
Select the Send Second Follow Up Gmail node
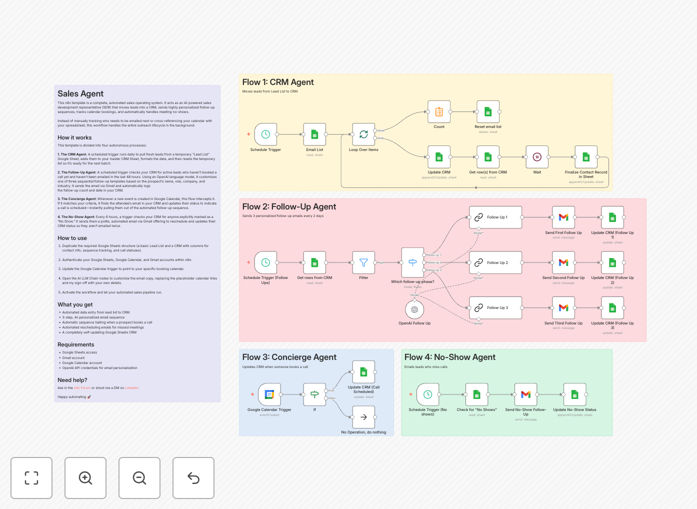coord(563,262)
